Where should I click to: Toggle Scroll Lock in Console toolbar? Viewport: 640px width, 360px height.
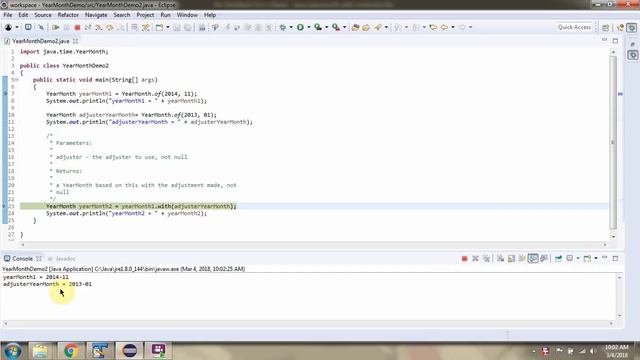coord(511,259)
